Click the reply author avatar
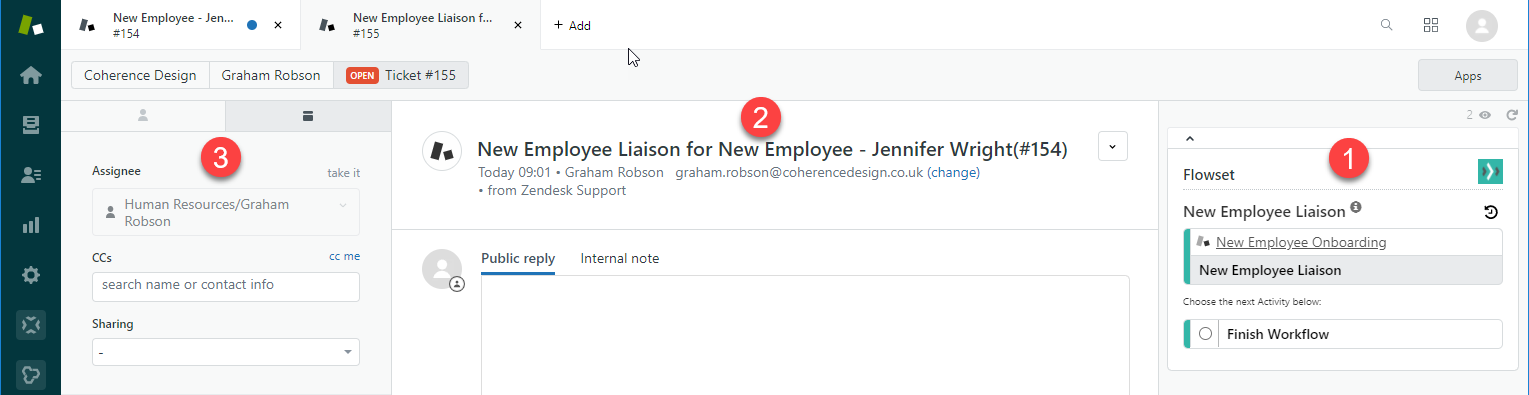1529x395 pixels. coord(441,268)
